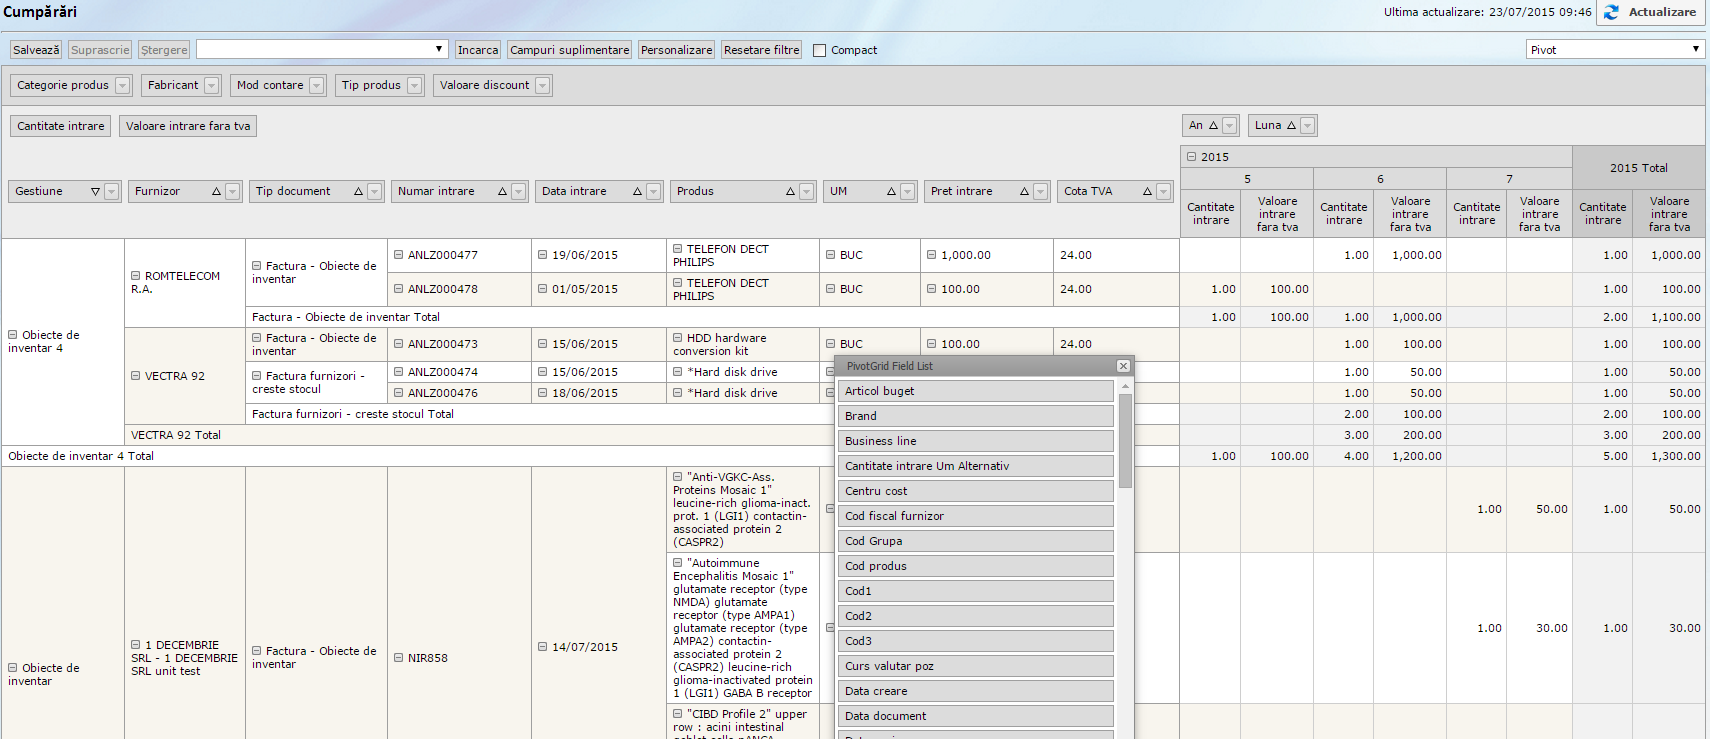Open the saved layouts dropdown beside Stergere
The height and width of the screenshot is (739, 1710).
click(322, 50)
